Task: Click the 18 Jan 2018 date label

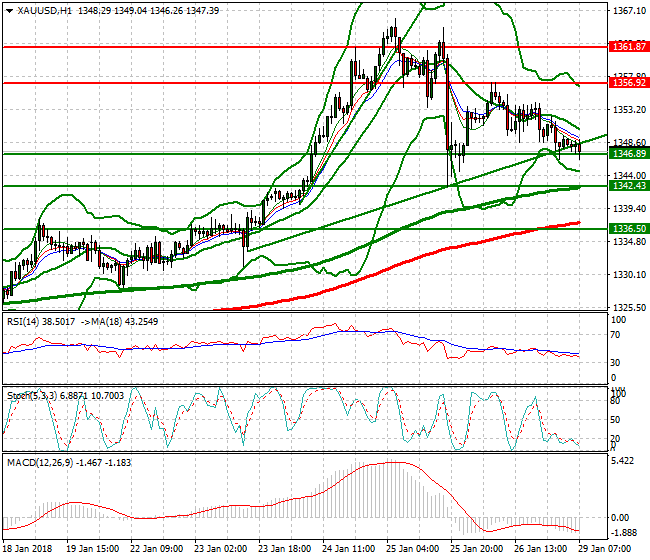Action: click(x=27, y=549)
